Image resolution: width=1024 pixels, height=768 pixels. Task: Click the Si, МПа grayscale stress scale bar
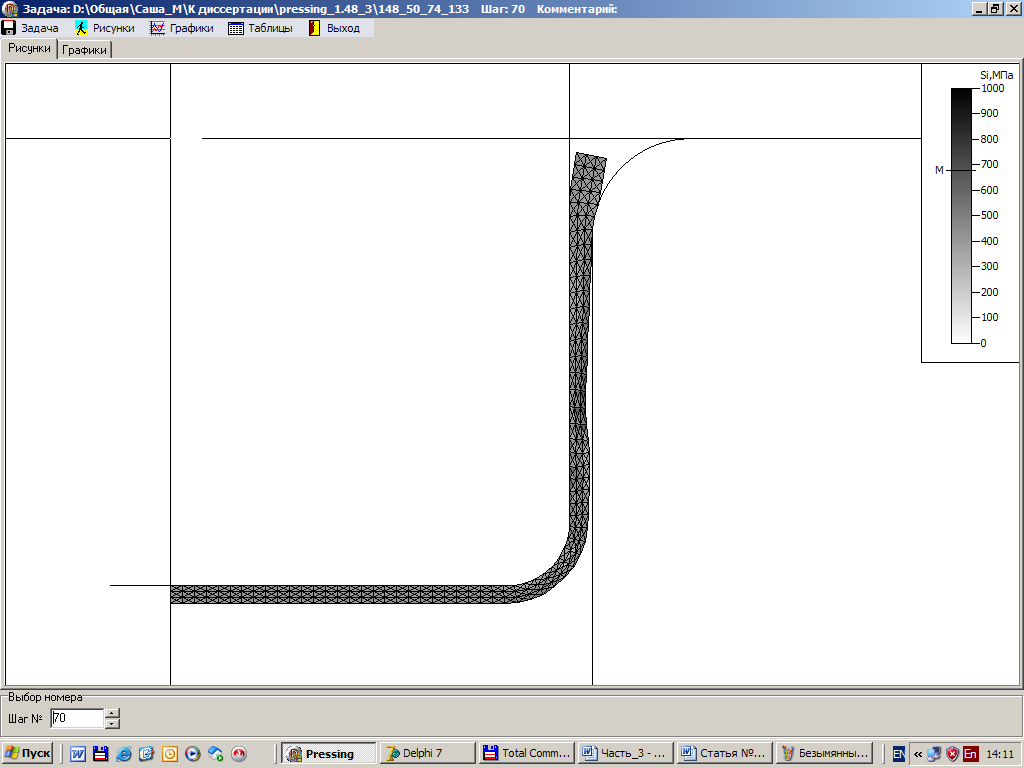click(961, 216)
